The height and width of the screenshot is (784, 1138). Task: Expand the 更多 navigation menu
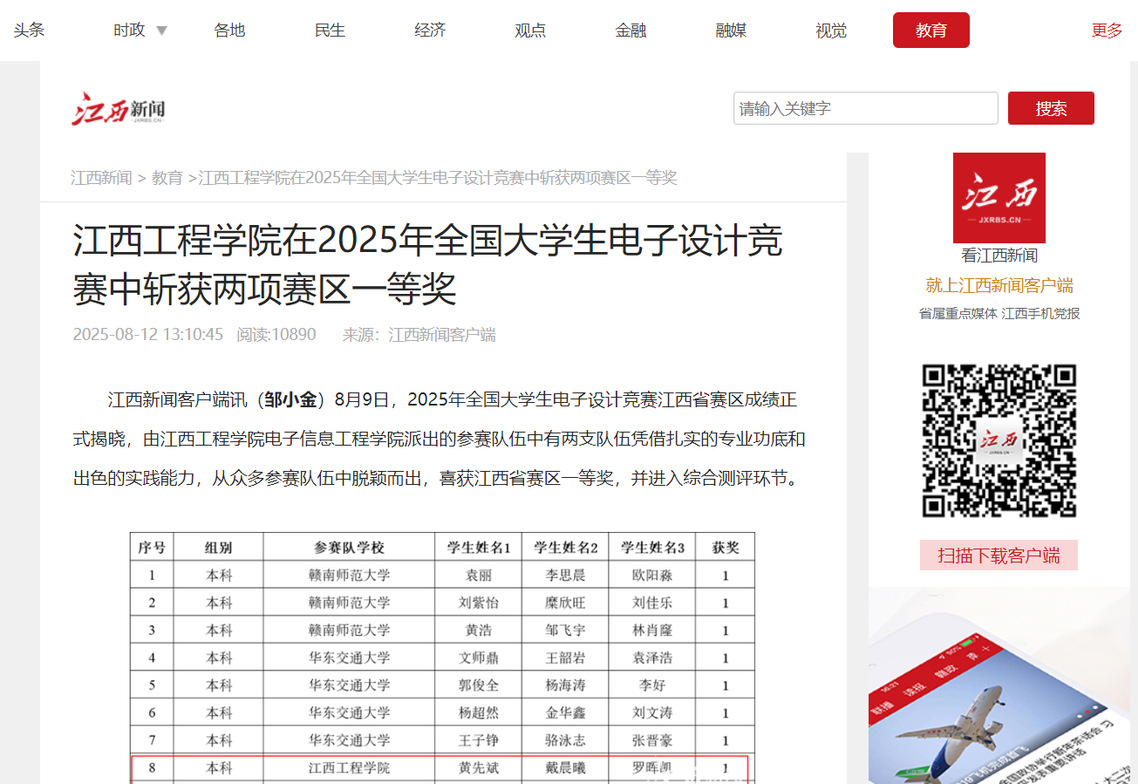click(x=1106, y=30)
